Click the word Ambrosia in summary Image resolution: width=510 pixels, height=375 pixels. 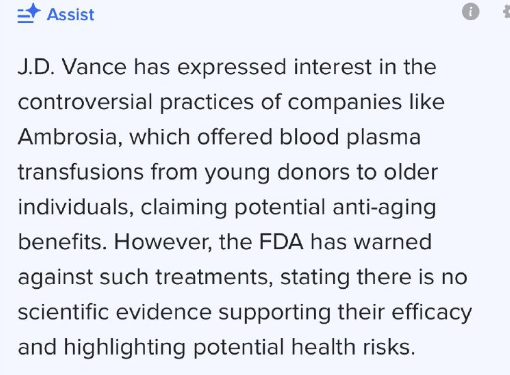click(x=70, y=137)
